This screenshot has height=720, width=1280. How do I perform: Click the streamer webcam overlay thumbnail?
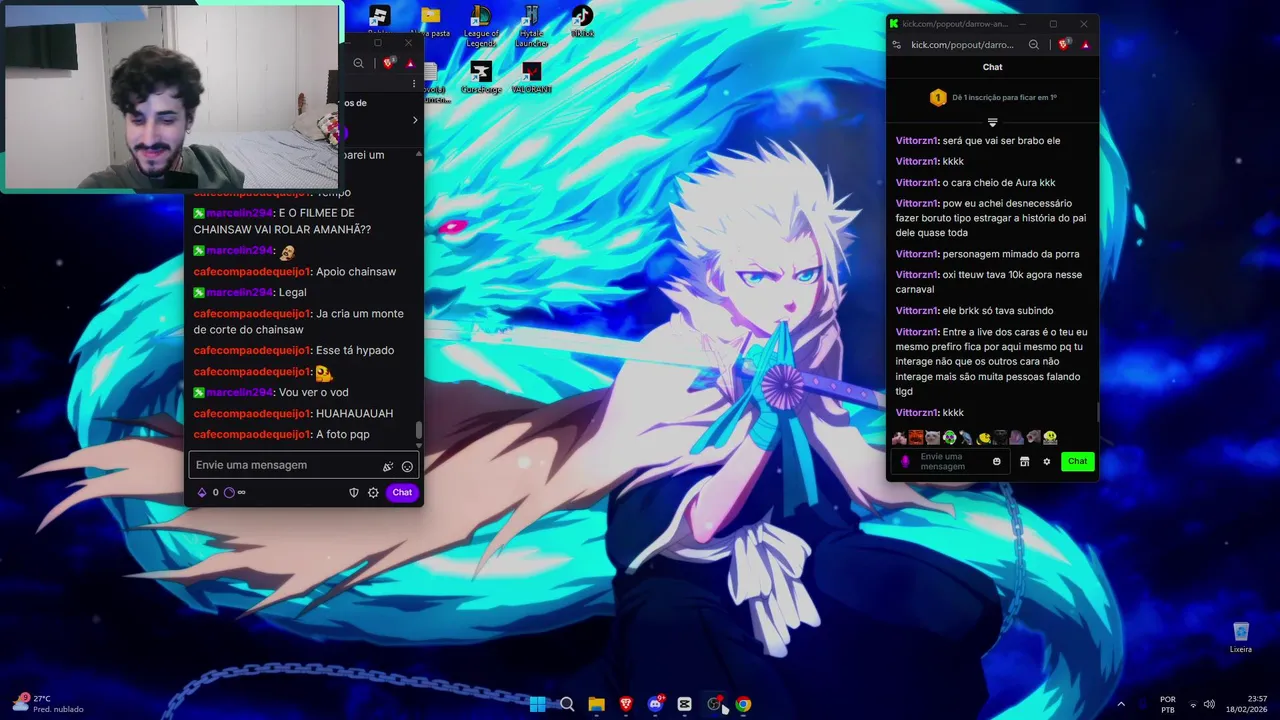pyautogui.click(x=172, y=97)
